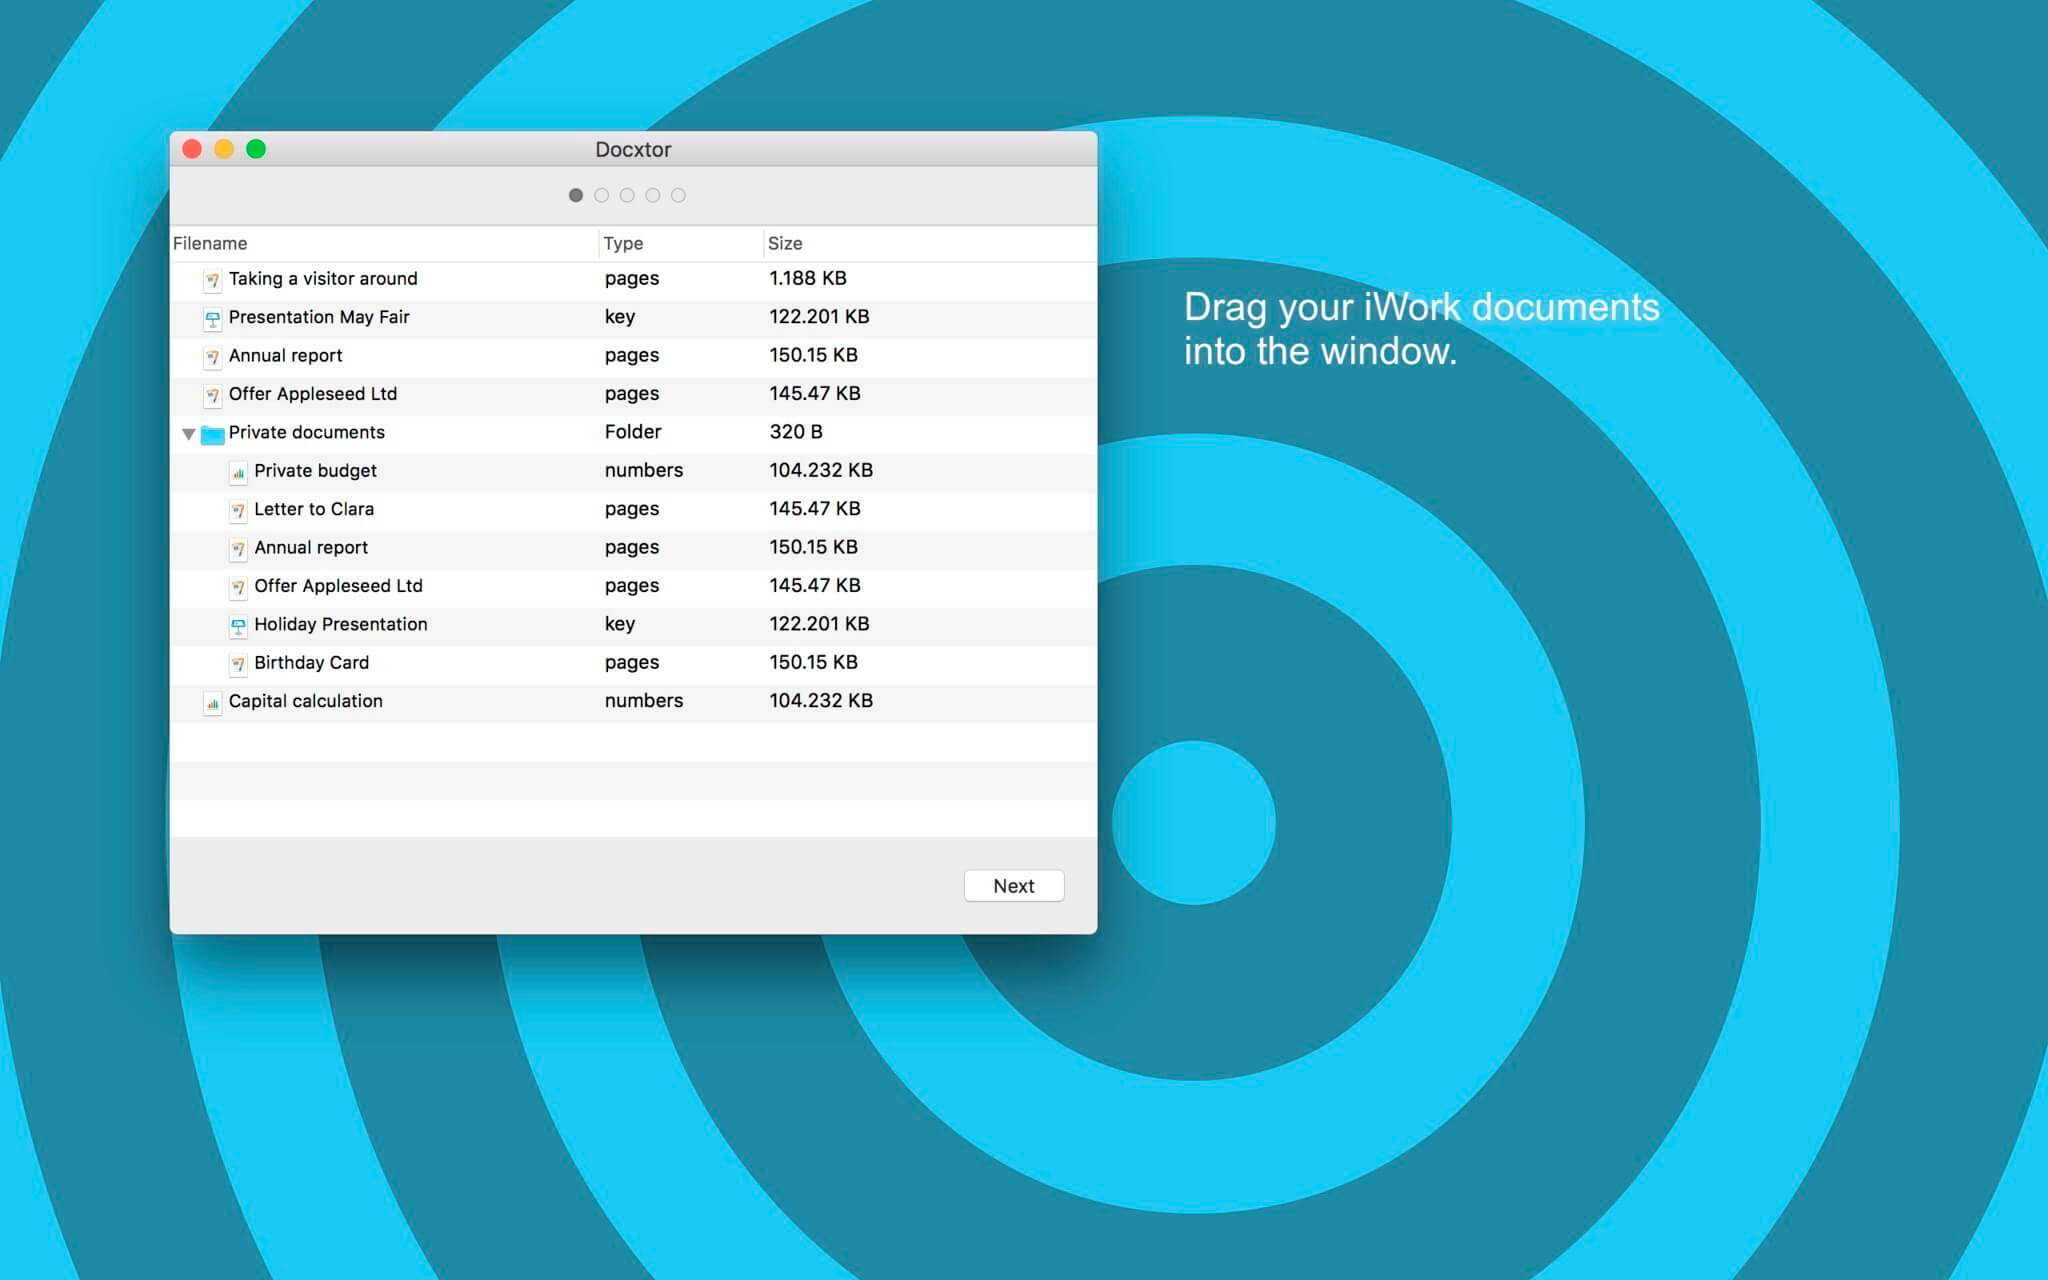Click the 320 B folder size value

tap(796, 432)
